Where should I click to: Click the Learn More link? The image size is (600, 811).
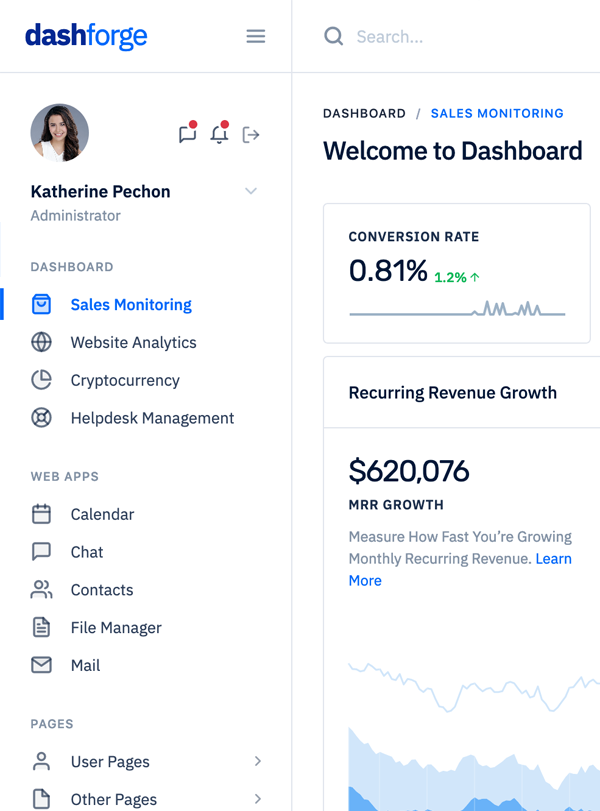tap(553, 559)
